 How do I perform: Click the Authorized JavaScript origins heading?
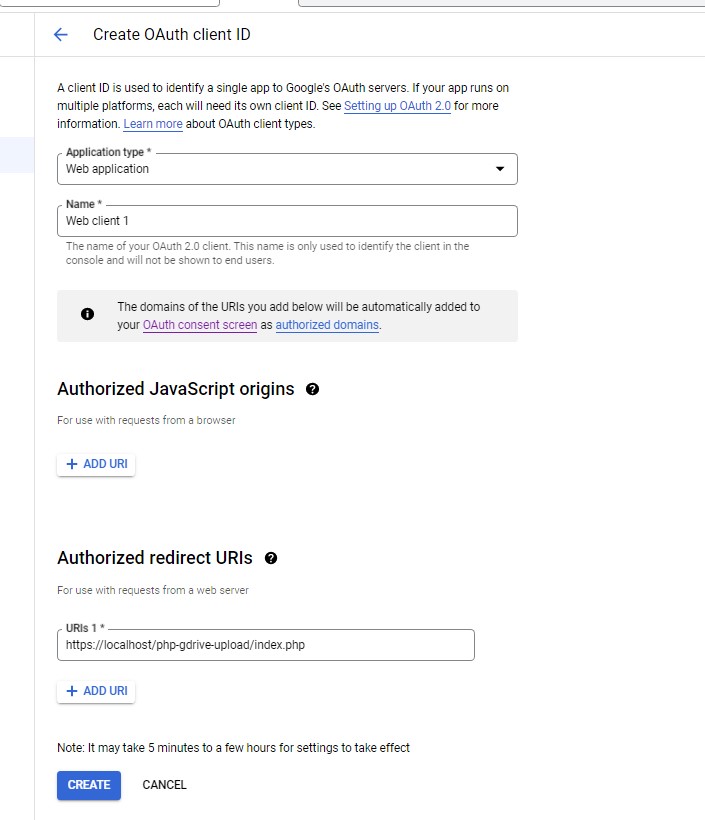[x=176, y=389]
